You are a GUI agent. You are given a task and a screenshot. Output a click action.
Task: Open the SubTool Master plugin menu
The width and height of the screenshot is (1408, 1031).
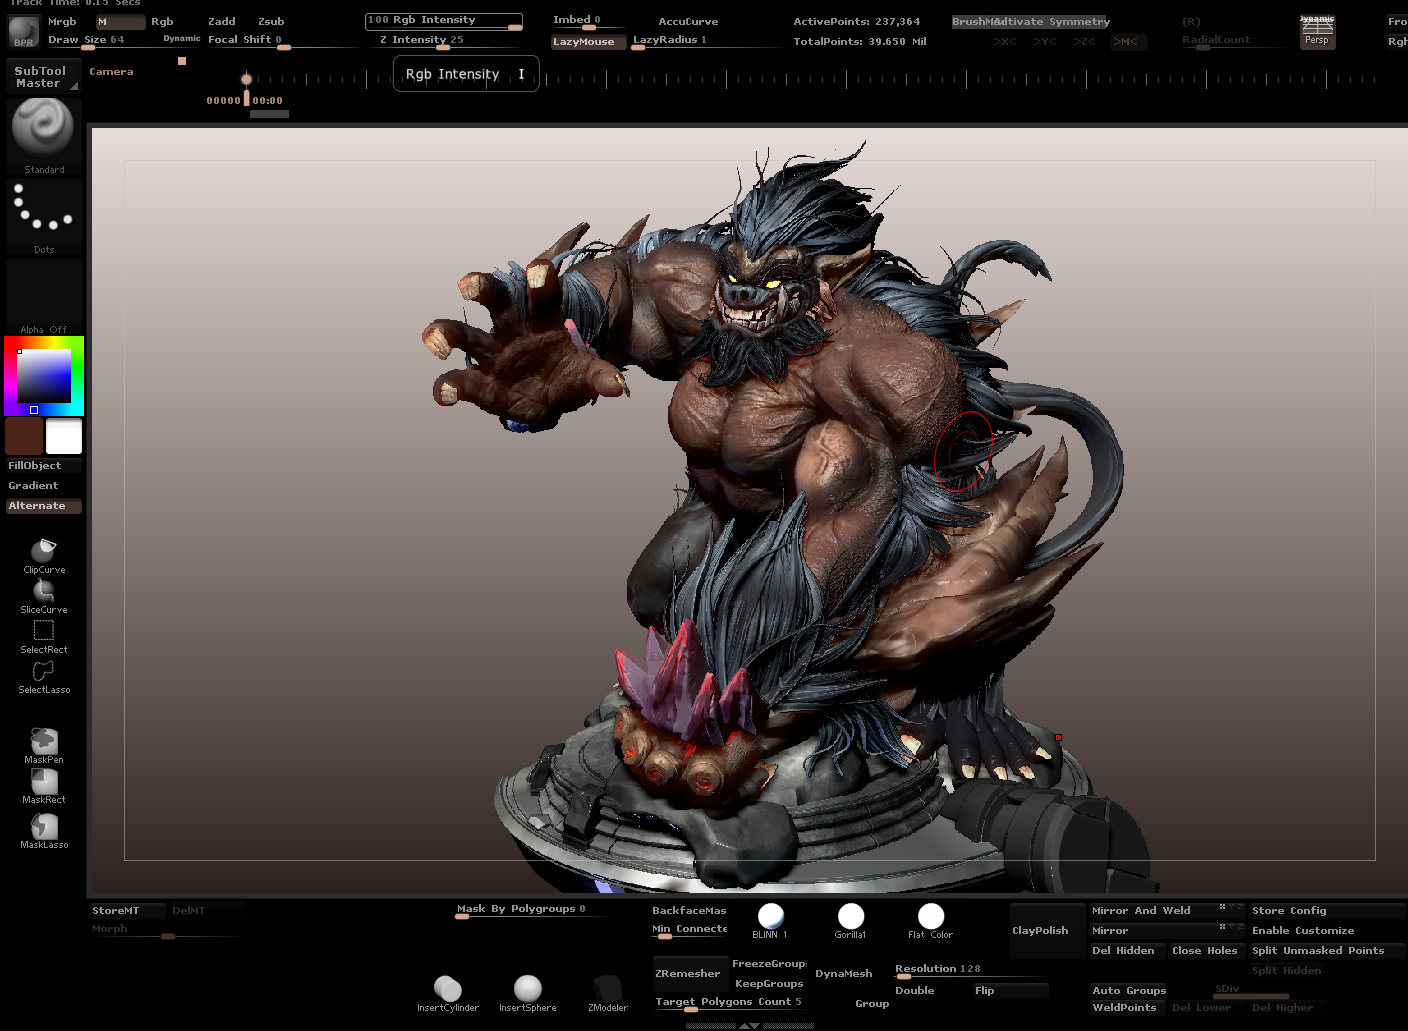tap(42, 77)
